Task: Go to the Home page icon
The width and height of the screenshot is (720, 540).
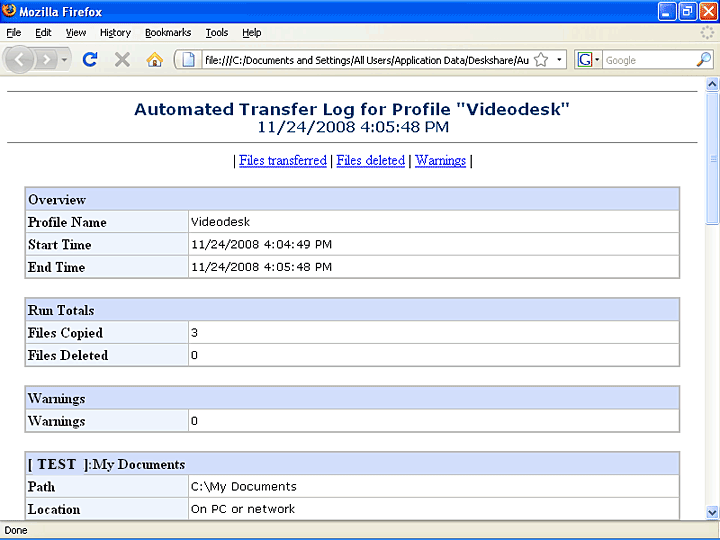Action: coord(154,60)
